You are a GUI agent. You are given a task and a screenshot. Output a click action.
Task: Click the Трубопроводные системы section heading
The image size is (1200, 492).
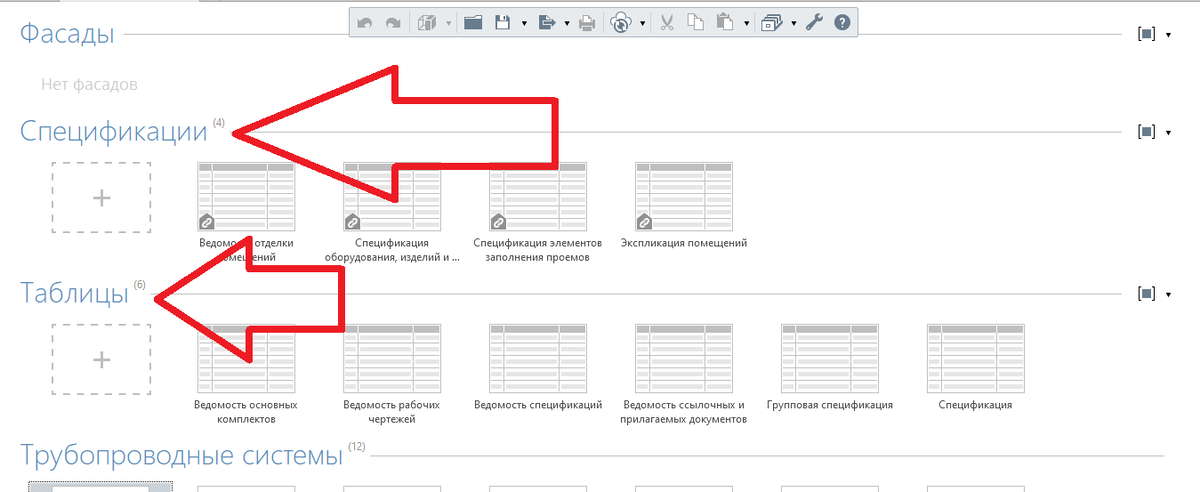[x=181, y=457]
